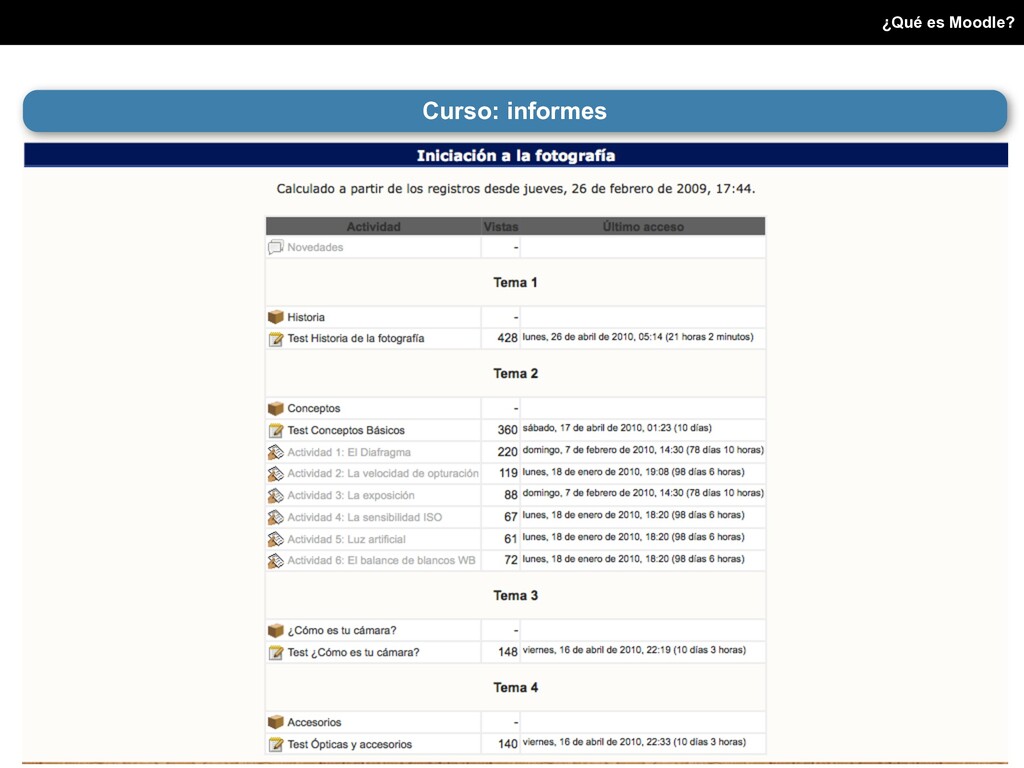Click the 61 views count
The height and width of the screenshot is (768, 1024).
[x=511, y=539]
